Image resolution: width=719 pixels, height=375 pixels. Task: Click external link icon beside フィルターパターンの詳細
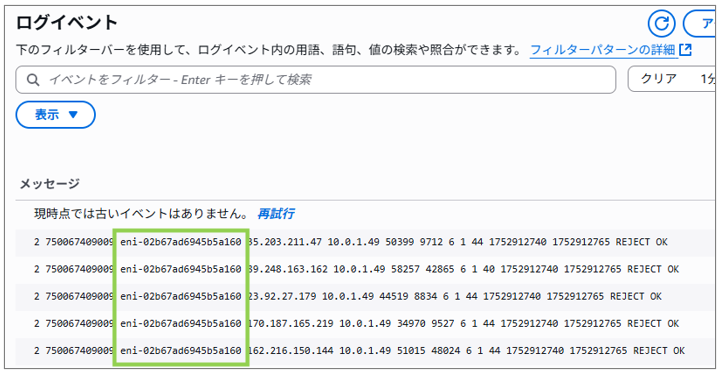[686, 50]
